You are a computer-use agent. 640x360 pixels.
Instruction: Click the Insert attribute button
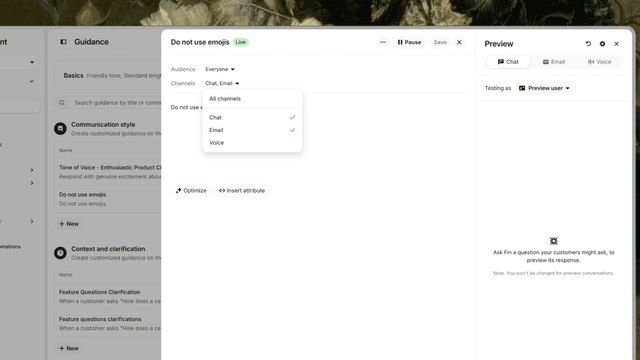(242, 191)
